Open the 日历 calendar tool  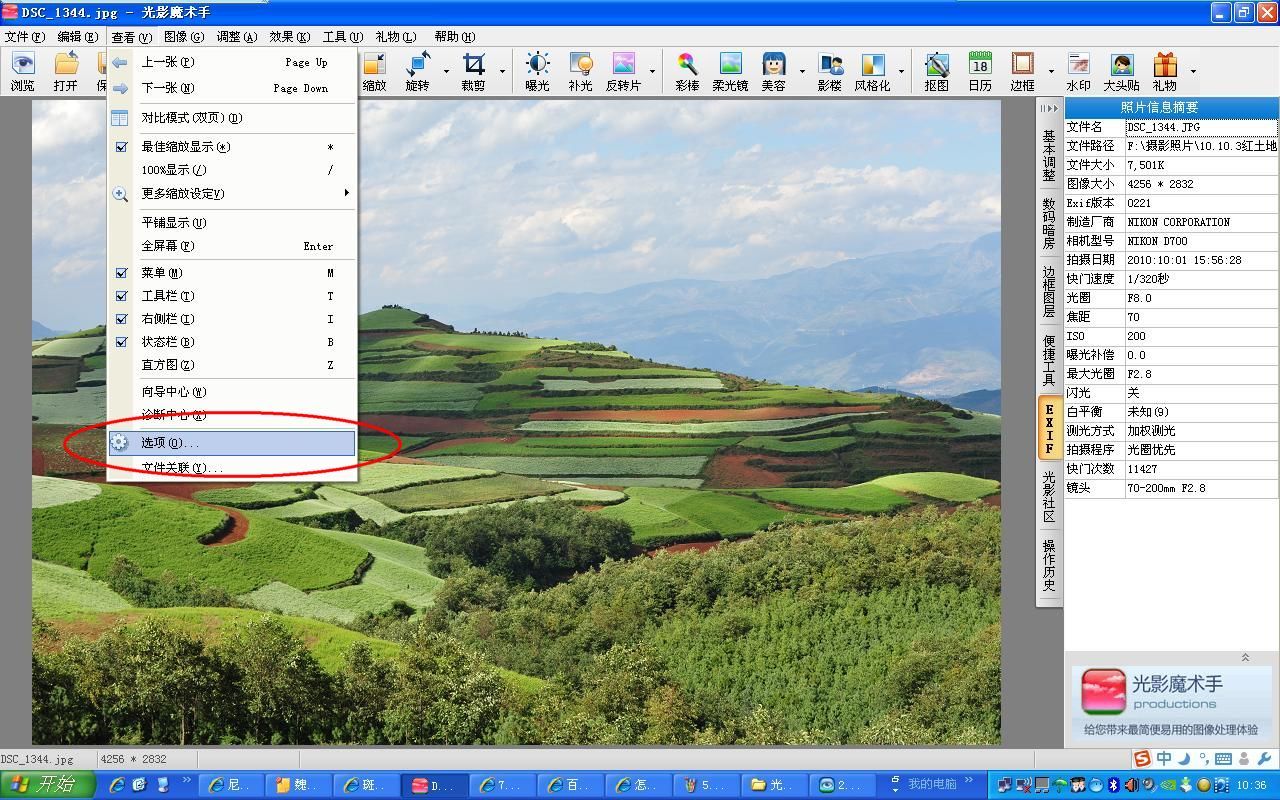(x=980, y=72)
